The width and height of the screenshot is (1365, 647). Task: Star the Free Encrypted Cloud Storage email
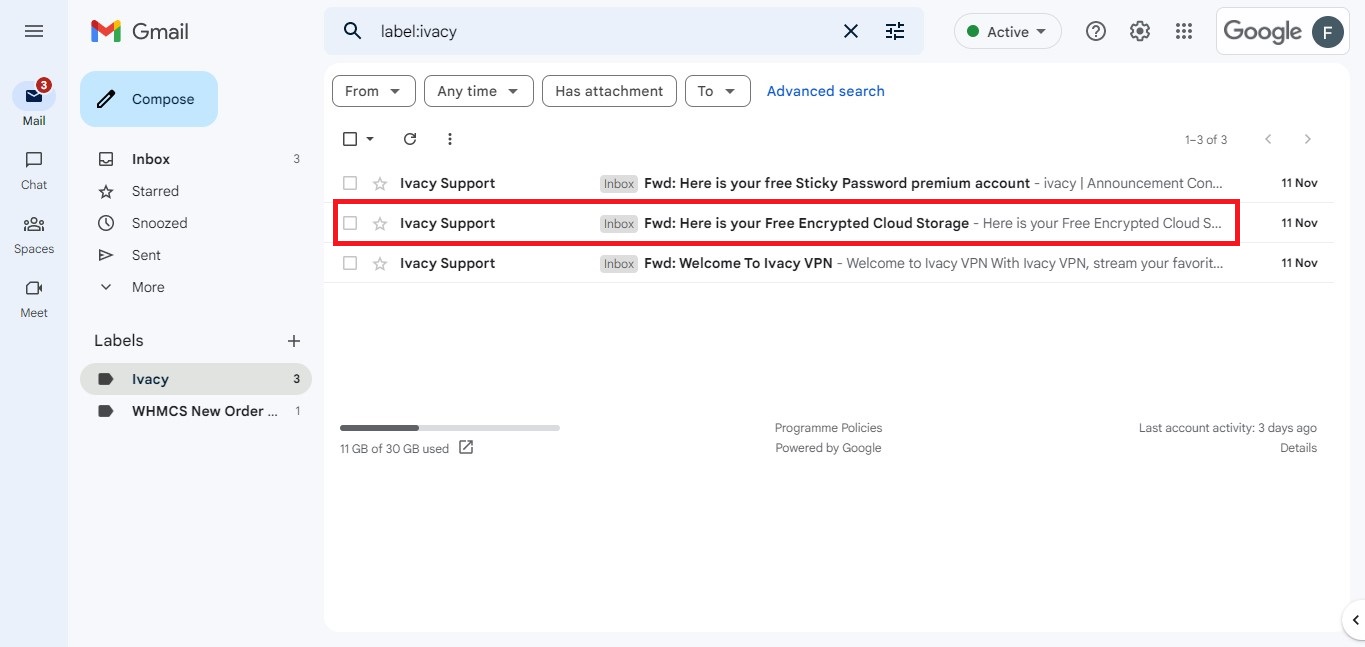pos(380,223)
